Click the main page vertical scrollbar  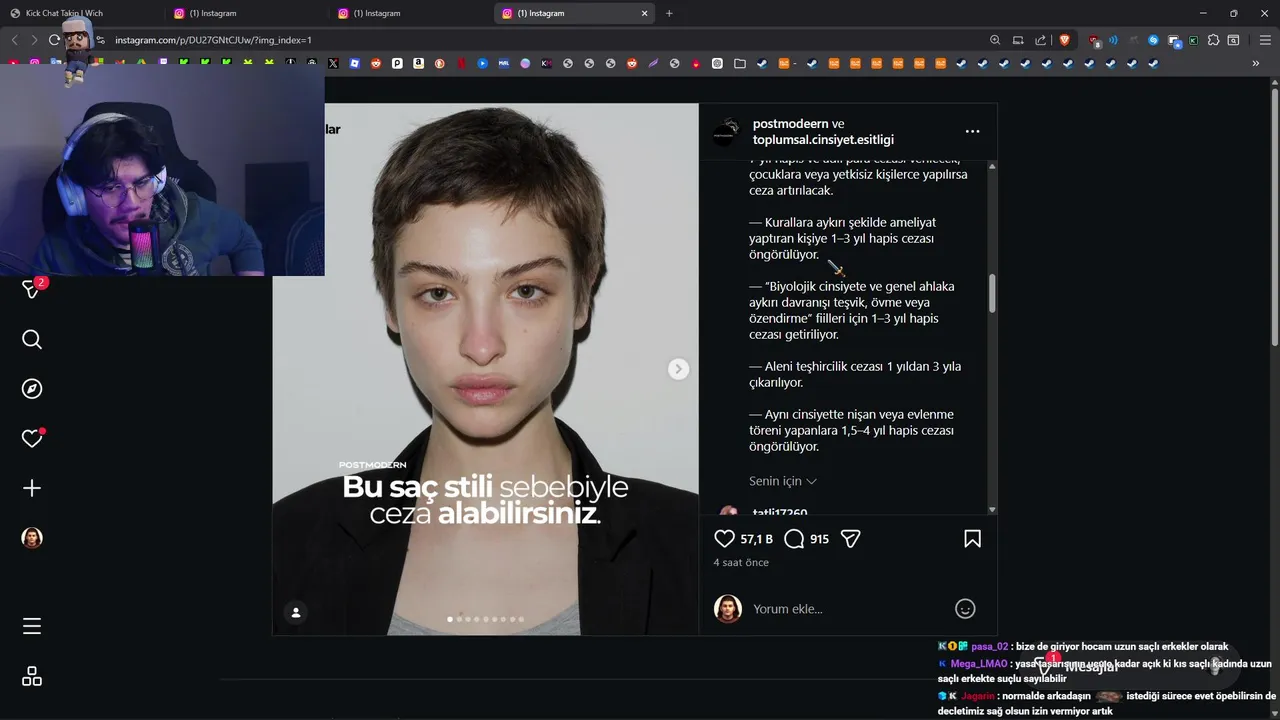coord(1274,215)
